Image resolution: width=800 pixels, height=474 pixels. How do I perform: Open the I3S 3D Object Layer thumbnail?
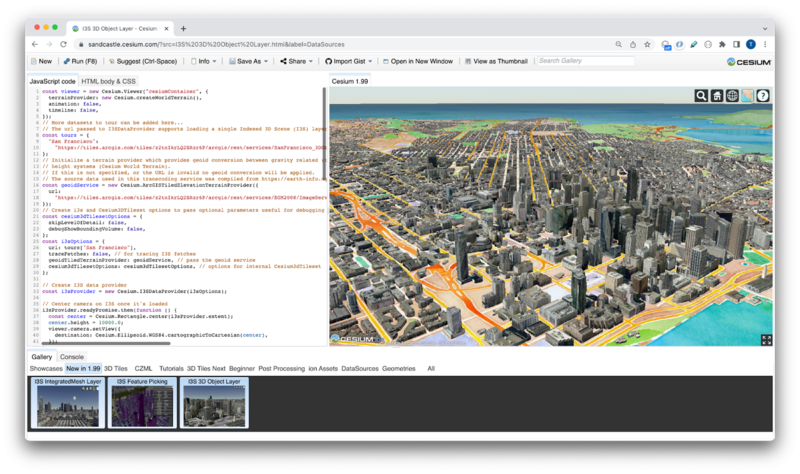[214, 403]
